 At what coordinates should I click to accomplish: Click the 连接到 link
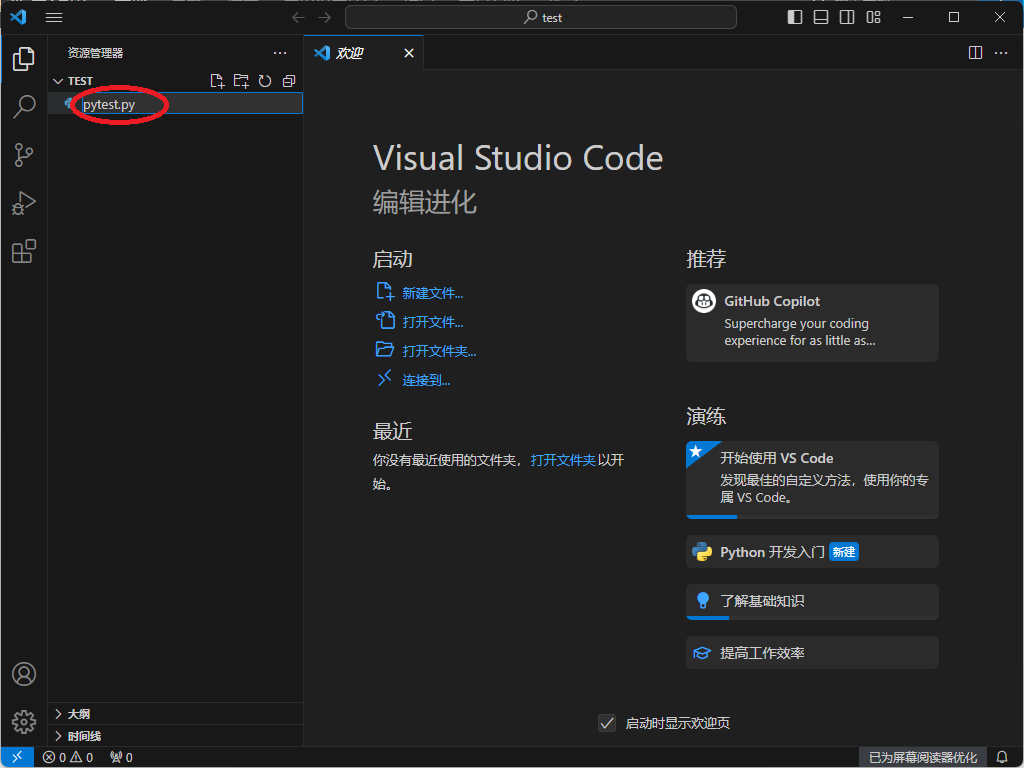[426, 380]
